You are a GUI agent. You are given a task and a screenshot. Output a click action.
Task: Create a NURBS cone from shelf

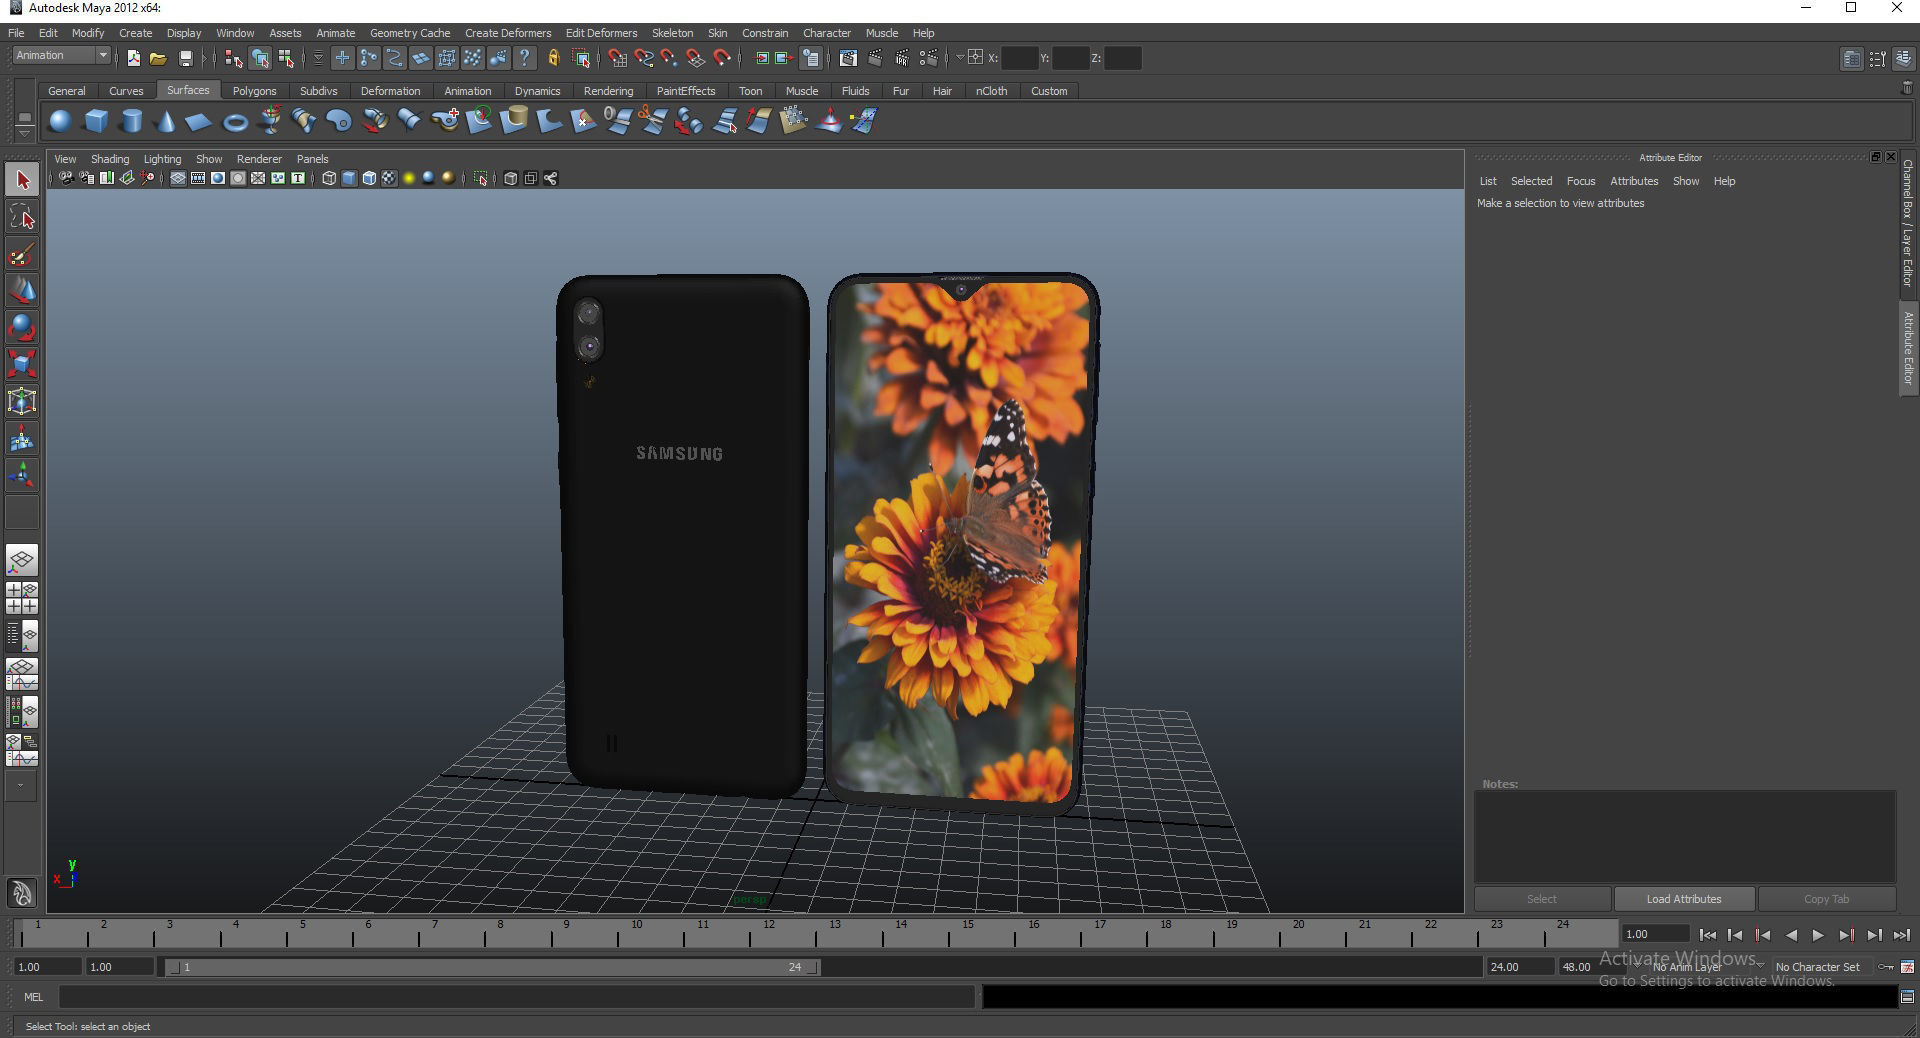[x=166, y=121]
